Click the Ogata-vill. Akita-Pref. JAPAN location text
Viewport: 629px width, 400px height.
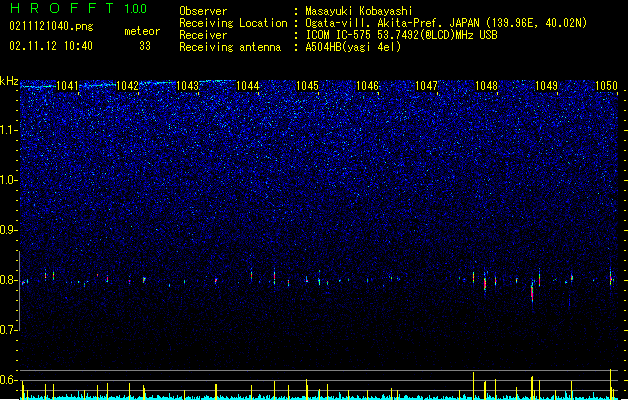click(446, 23)
